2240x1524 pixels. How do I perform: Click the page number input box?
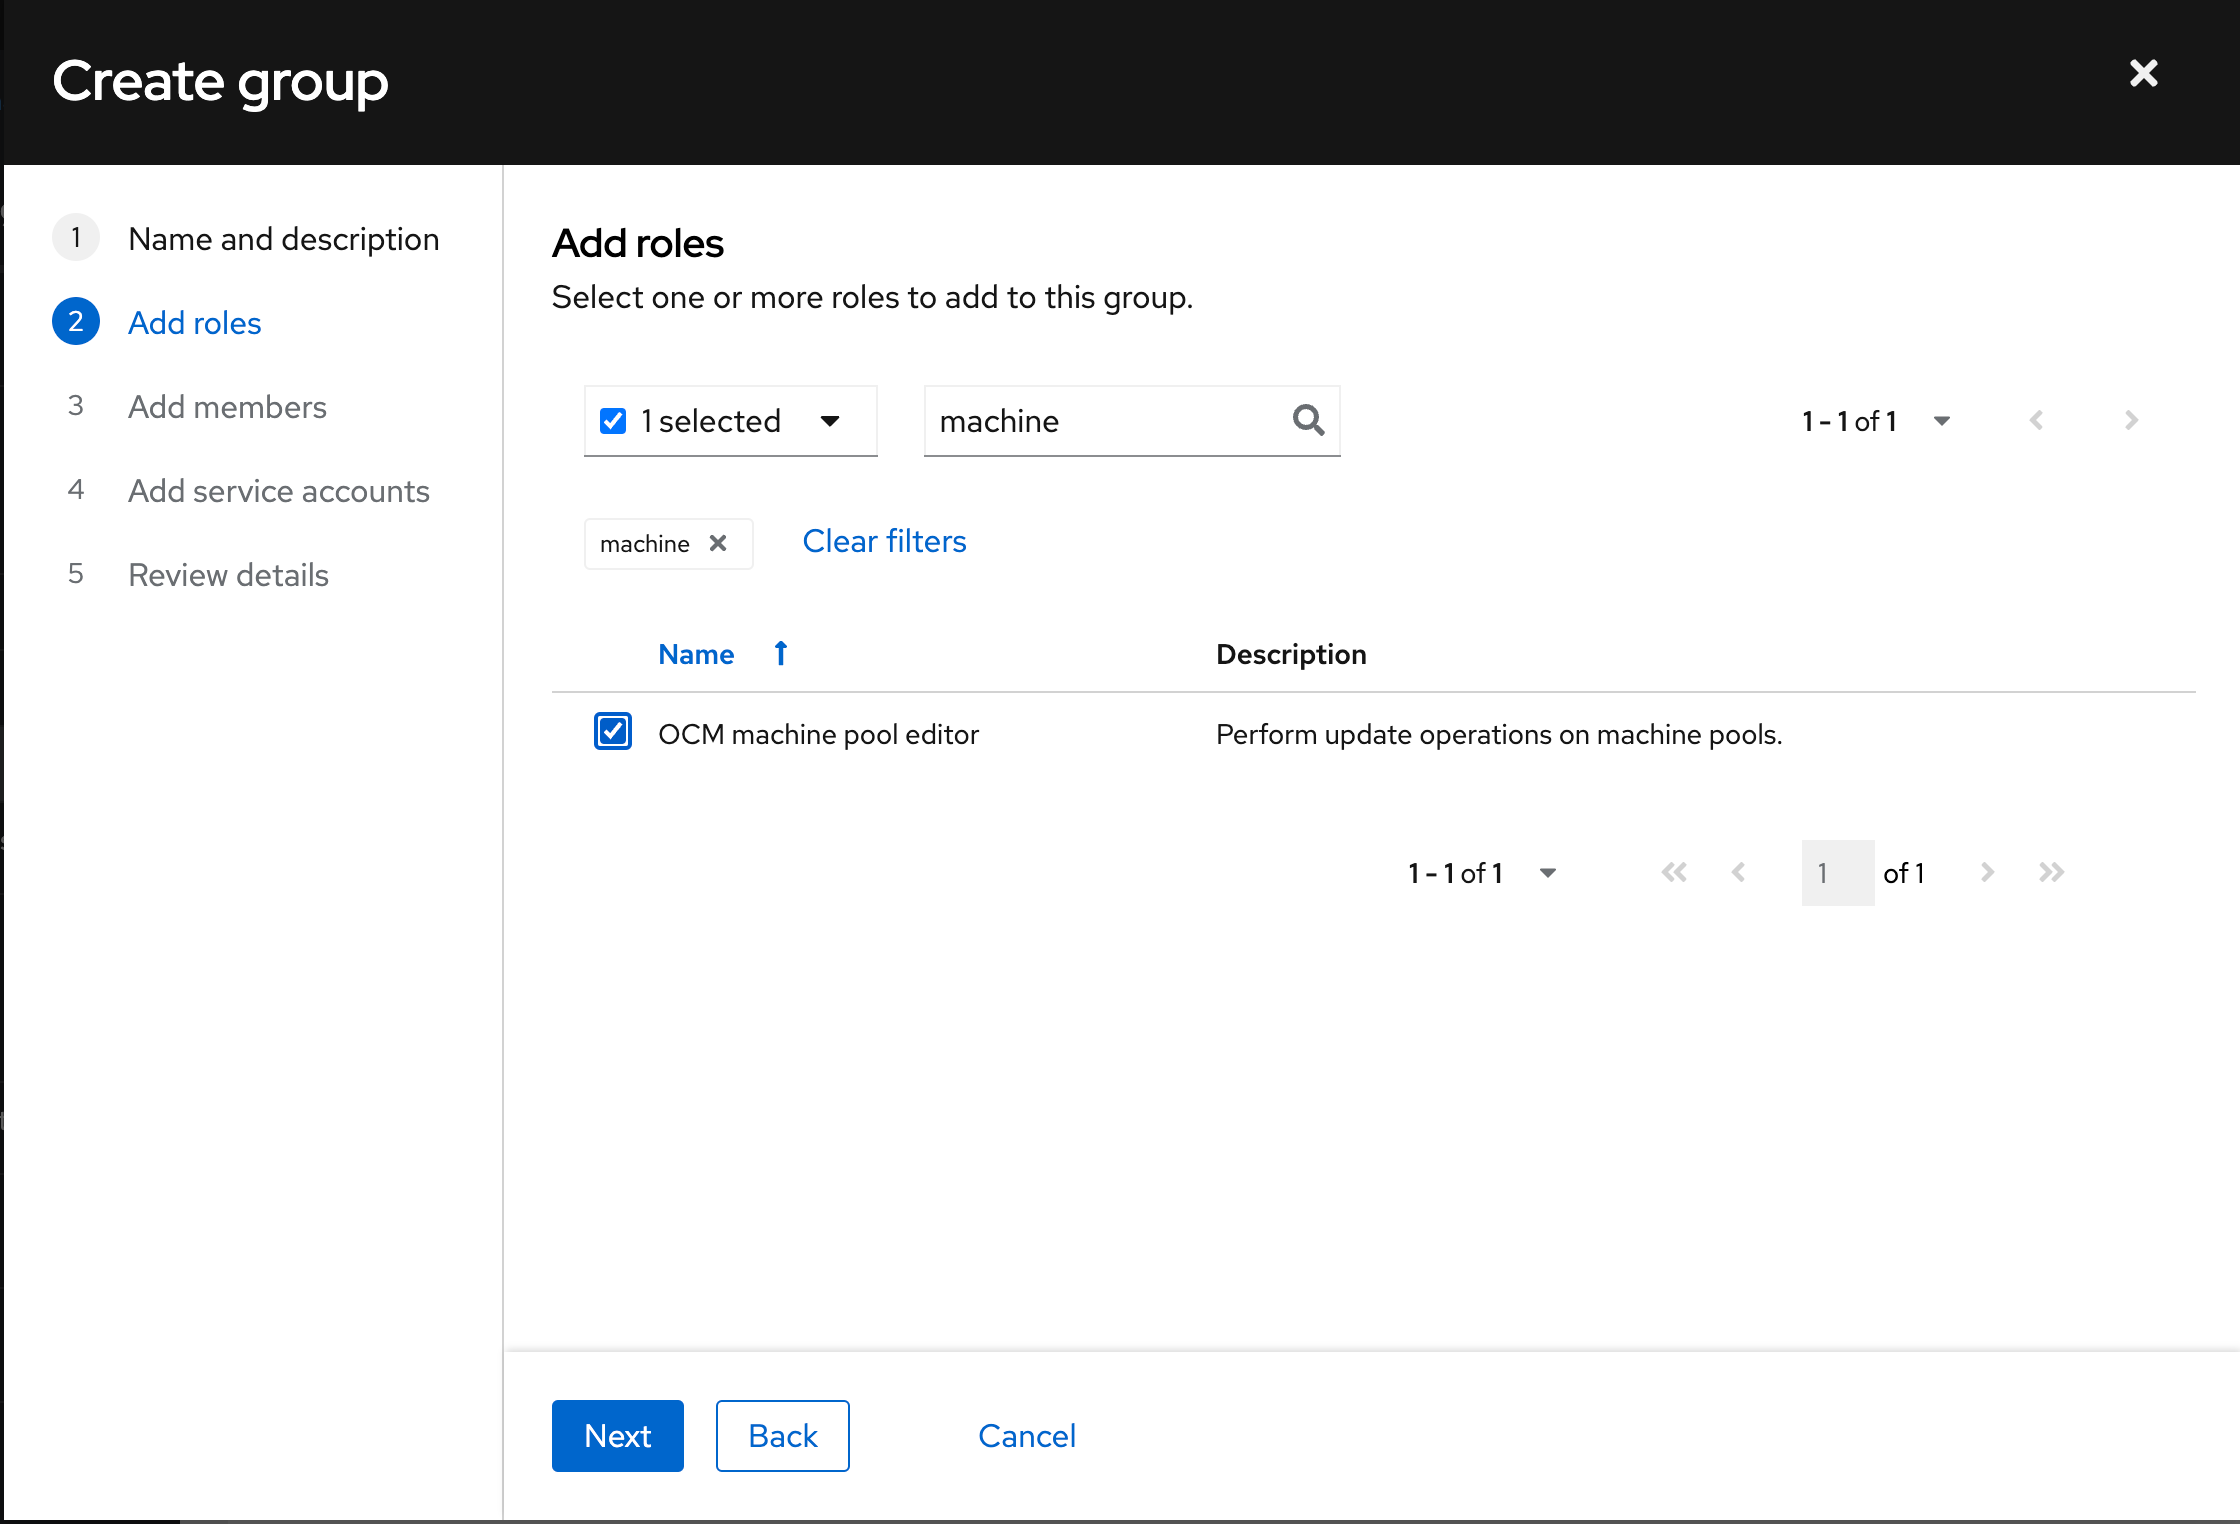pyautogui.click(x=1836, y=872)
